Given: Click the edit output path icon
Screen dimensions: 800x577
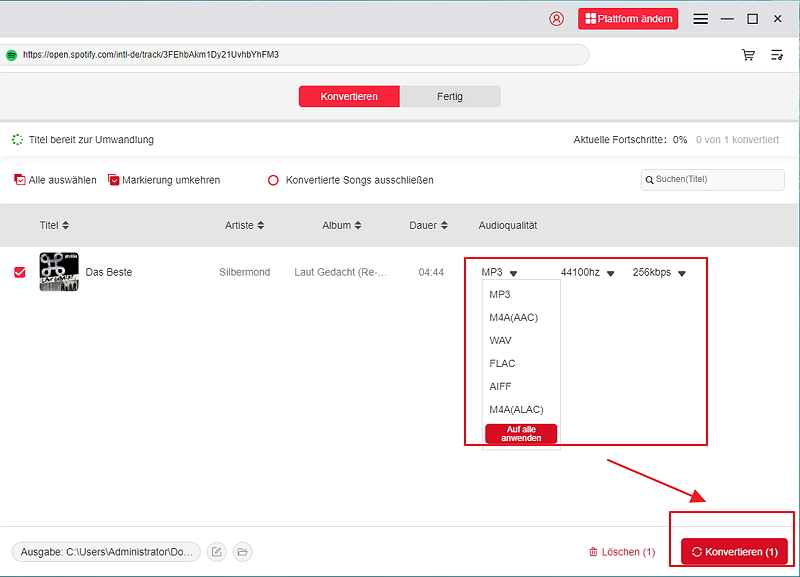Looking at the screenshot, I should coord(217,552).
